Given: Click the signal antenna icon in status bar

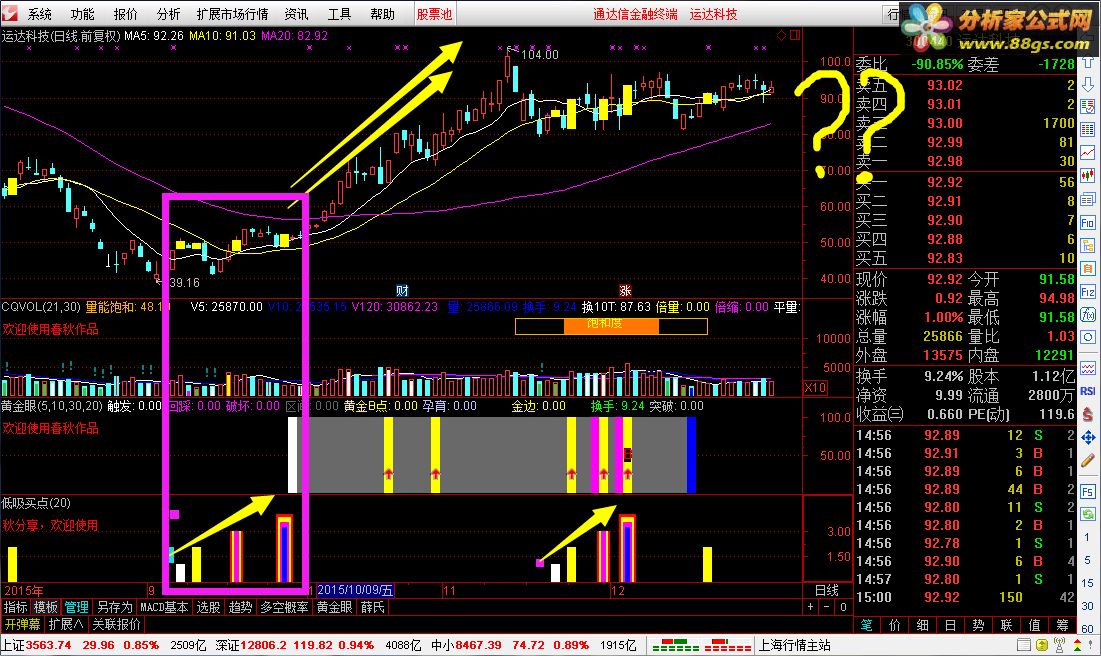Looking at the screenshot, I should pyautogui.click(x=1060, y=645).
